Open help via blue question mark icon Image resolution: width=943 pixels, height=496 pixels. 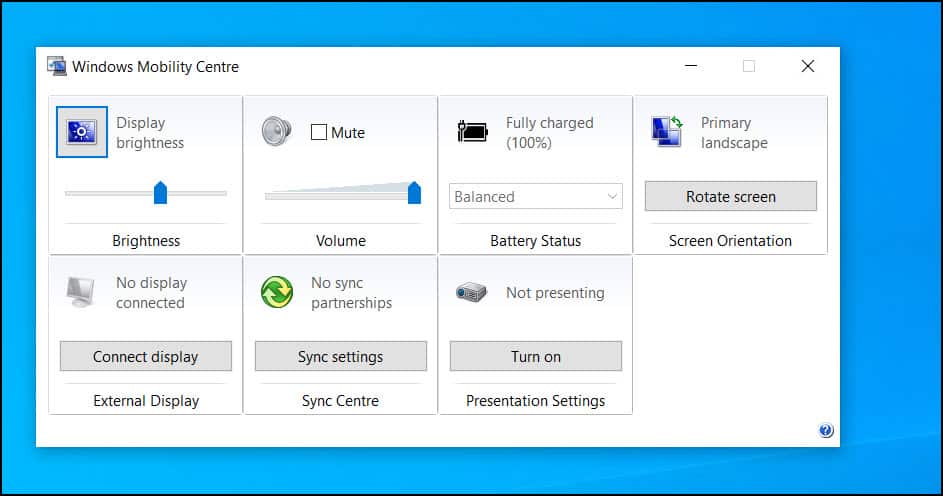[826, 430]
